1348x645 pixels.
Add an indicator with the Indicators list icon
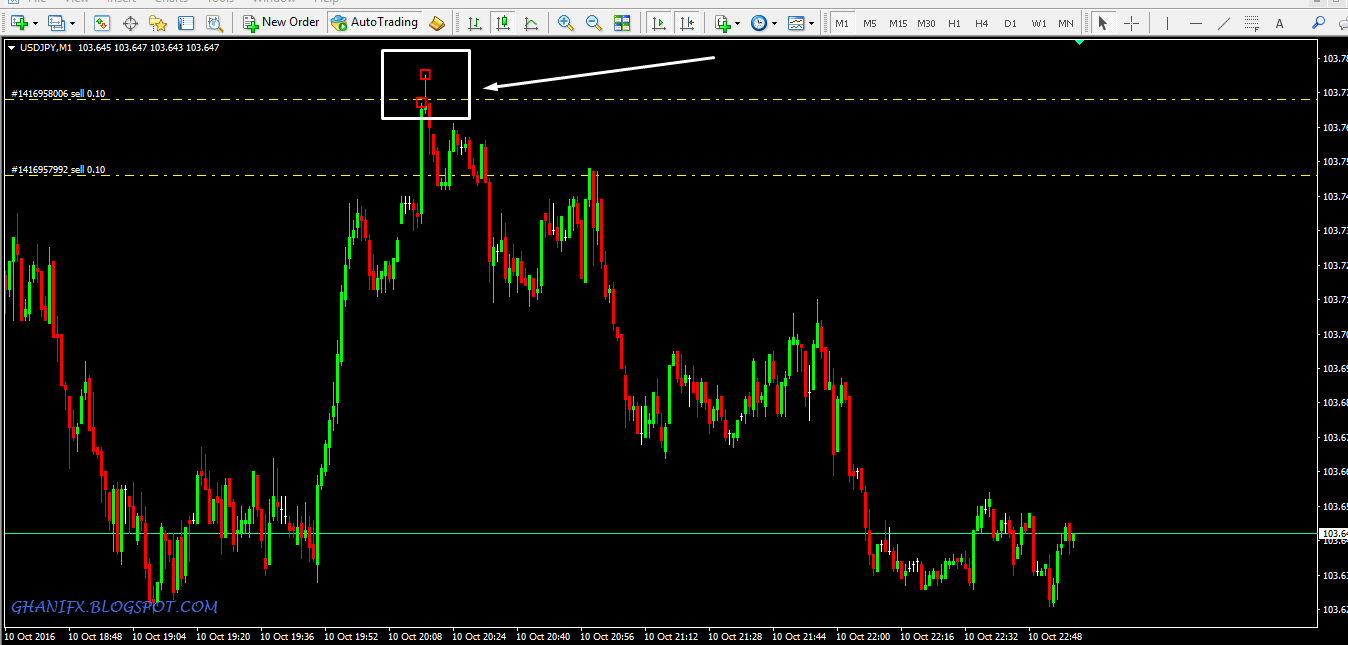click(x=723, y=22)
